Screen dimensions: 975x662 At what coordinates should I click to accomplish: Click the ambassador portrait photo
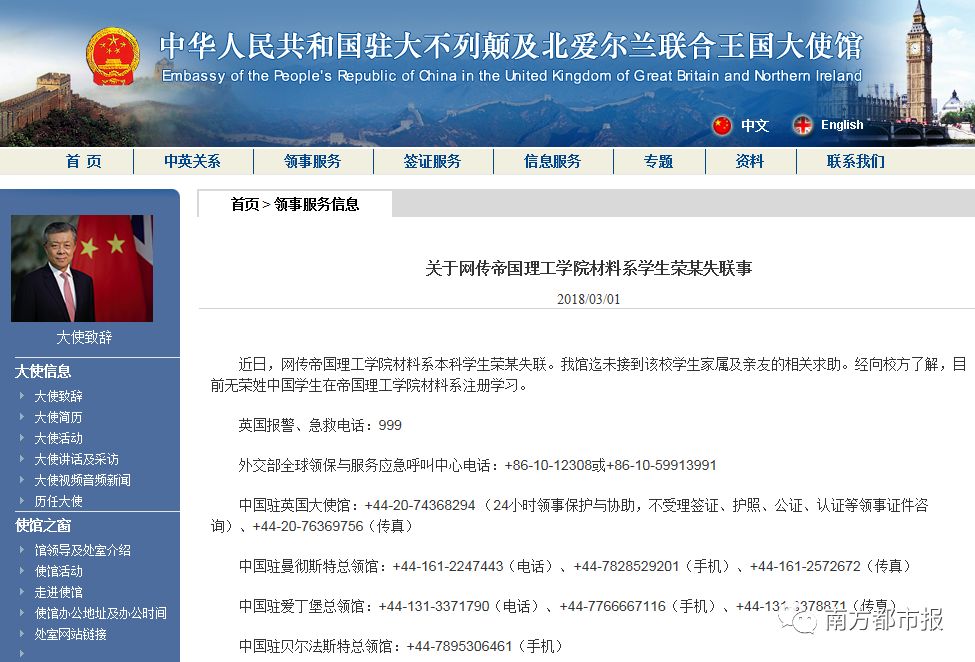point(82,268)
